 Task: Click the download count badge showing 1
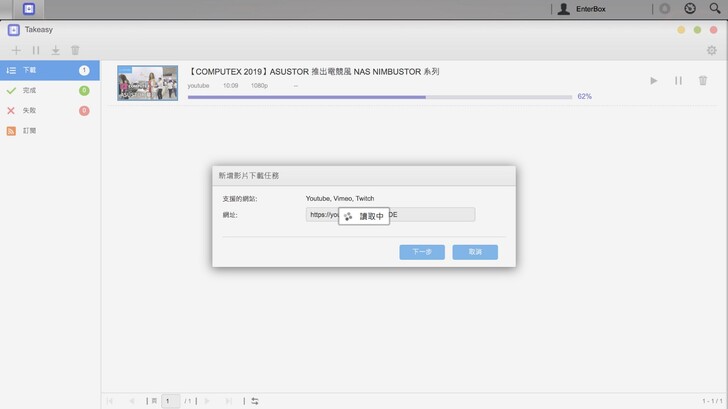(x=84, y=70)
